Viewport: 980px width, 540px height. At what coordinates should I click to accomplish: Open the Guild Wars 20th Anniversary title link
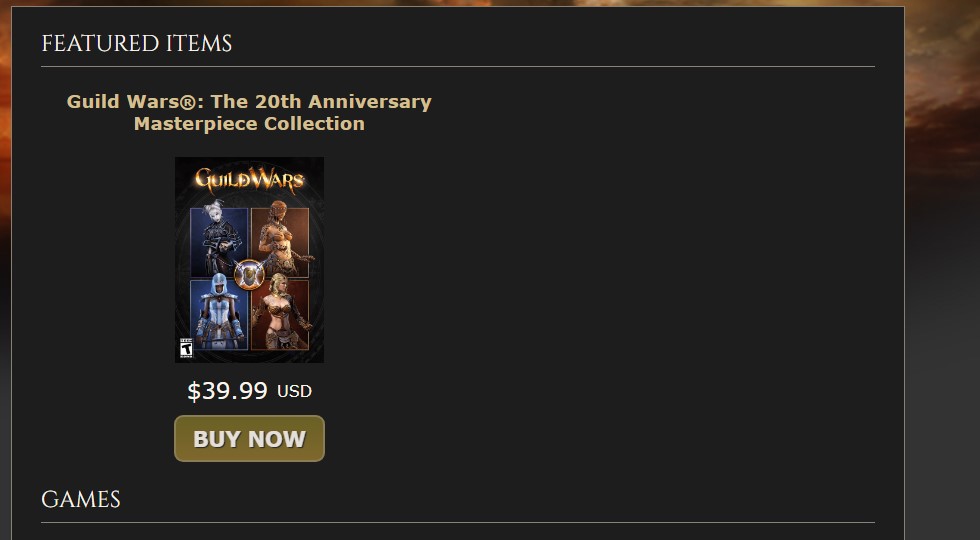point(249,112)
